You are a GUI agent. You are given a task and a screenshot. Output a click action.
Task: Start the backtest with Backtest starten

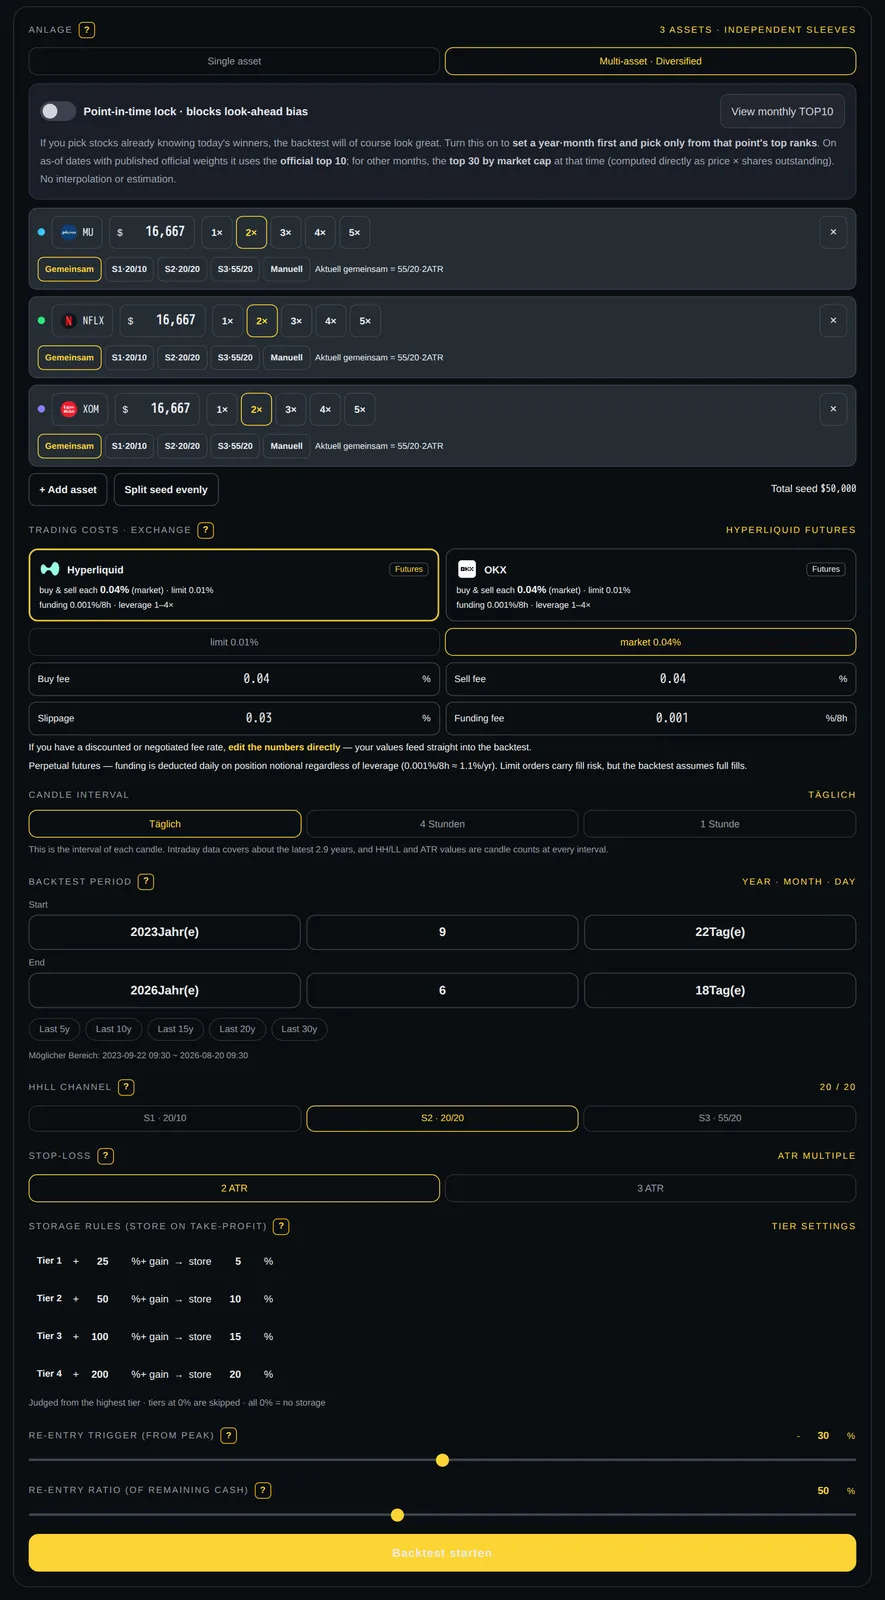pos(442,1553)
